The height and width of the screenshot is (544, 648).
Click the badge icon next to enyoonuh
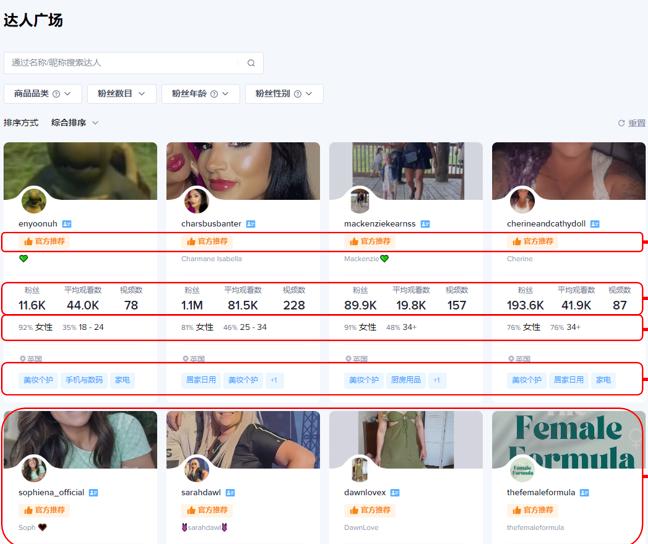click(x=67, y=224)
